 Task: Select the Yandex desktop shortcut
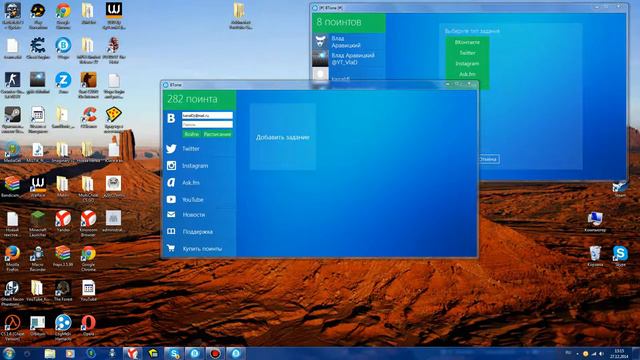pyautogui.click(x=63, y=222)
